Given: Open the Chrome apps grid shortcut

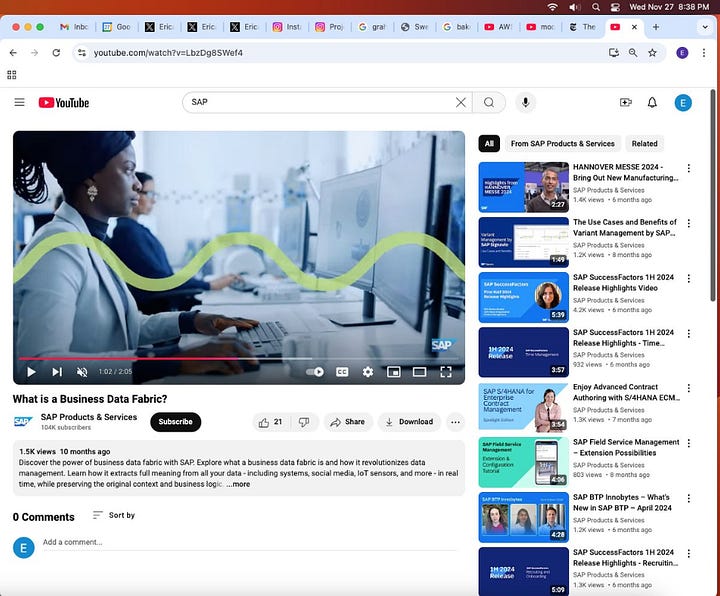Looking at the screenshot, I should pos(11,74).
